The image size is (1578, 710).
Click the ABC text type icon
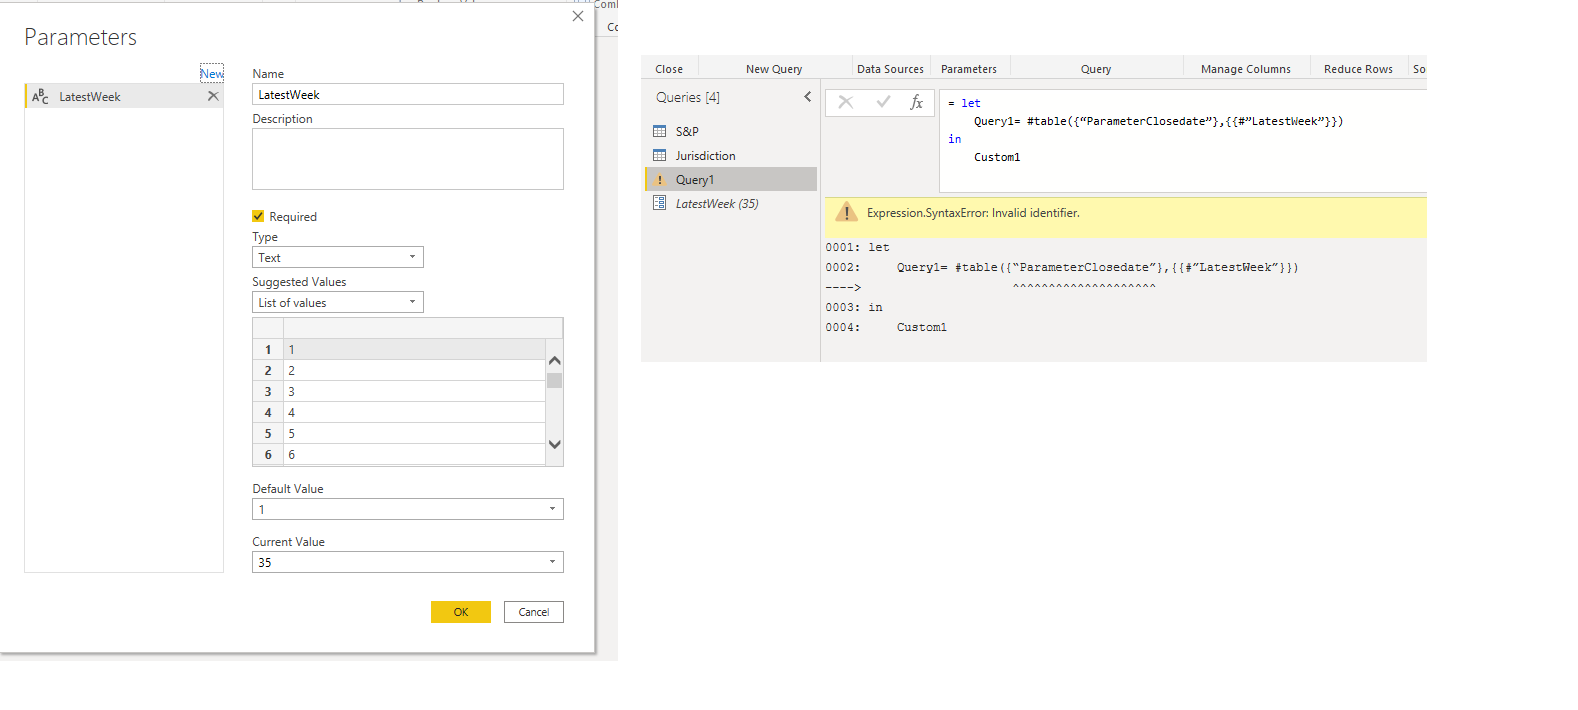40,96
